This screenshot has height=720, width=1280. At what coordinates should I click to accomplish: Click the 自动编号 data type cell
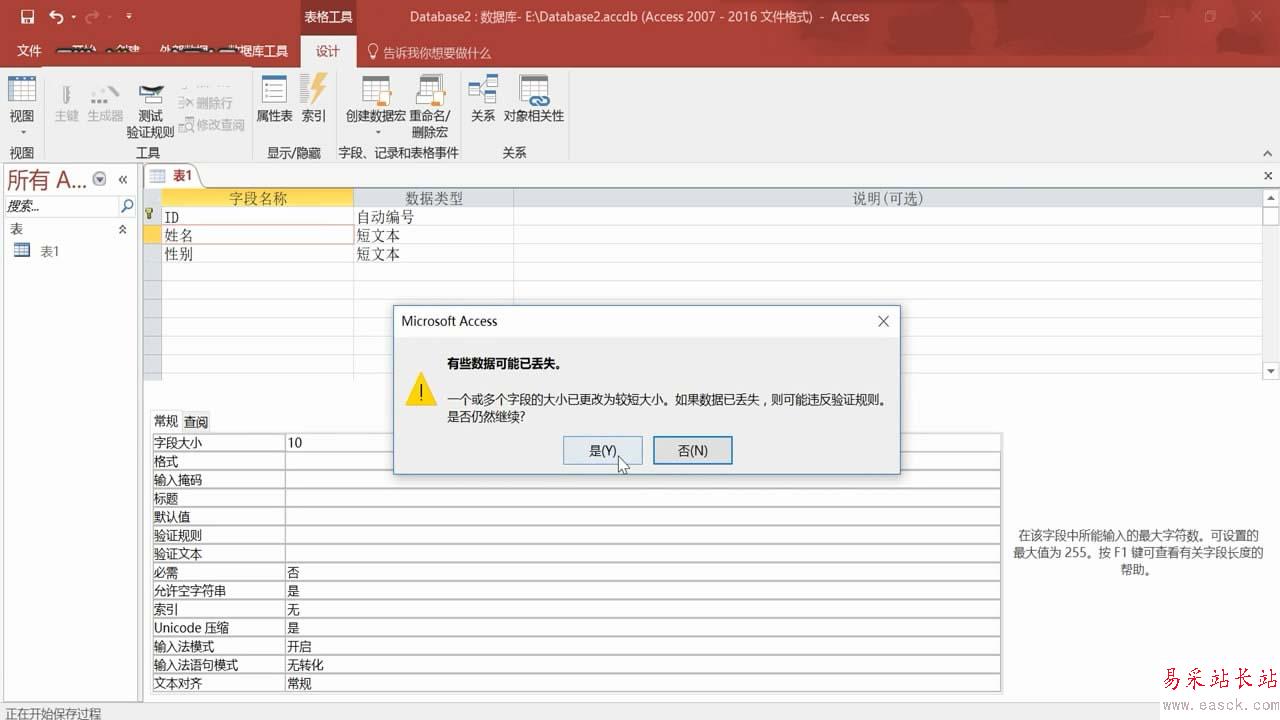(434, 217)
